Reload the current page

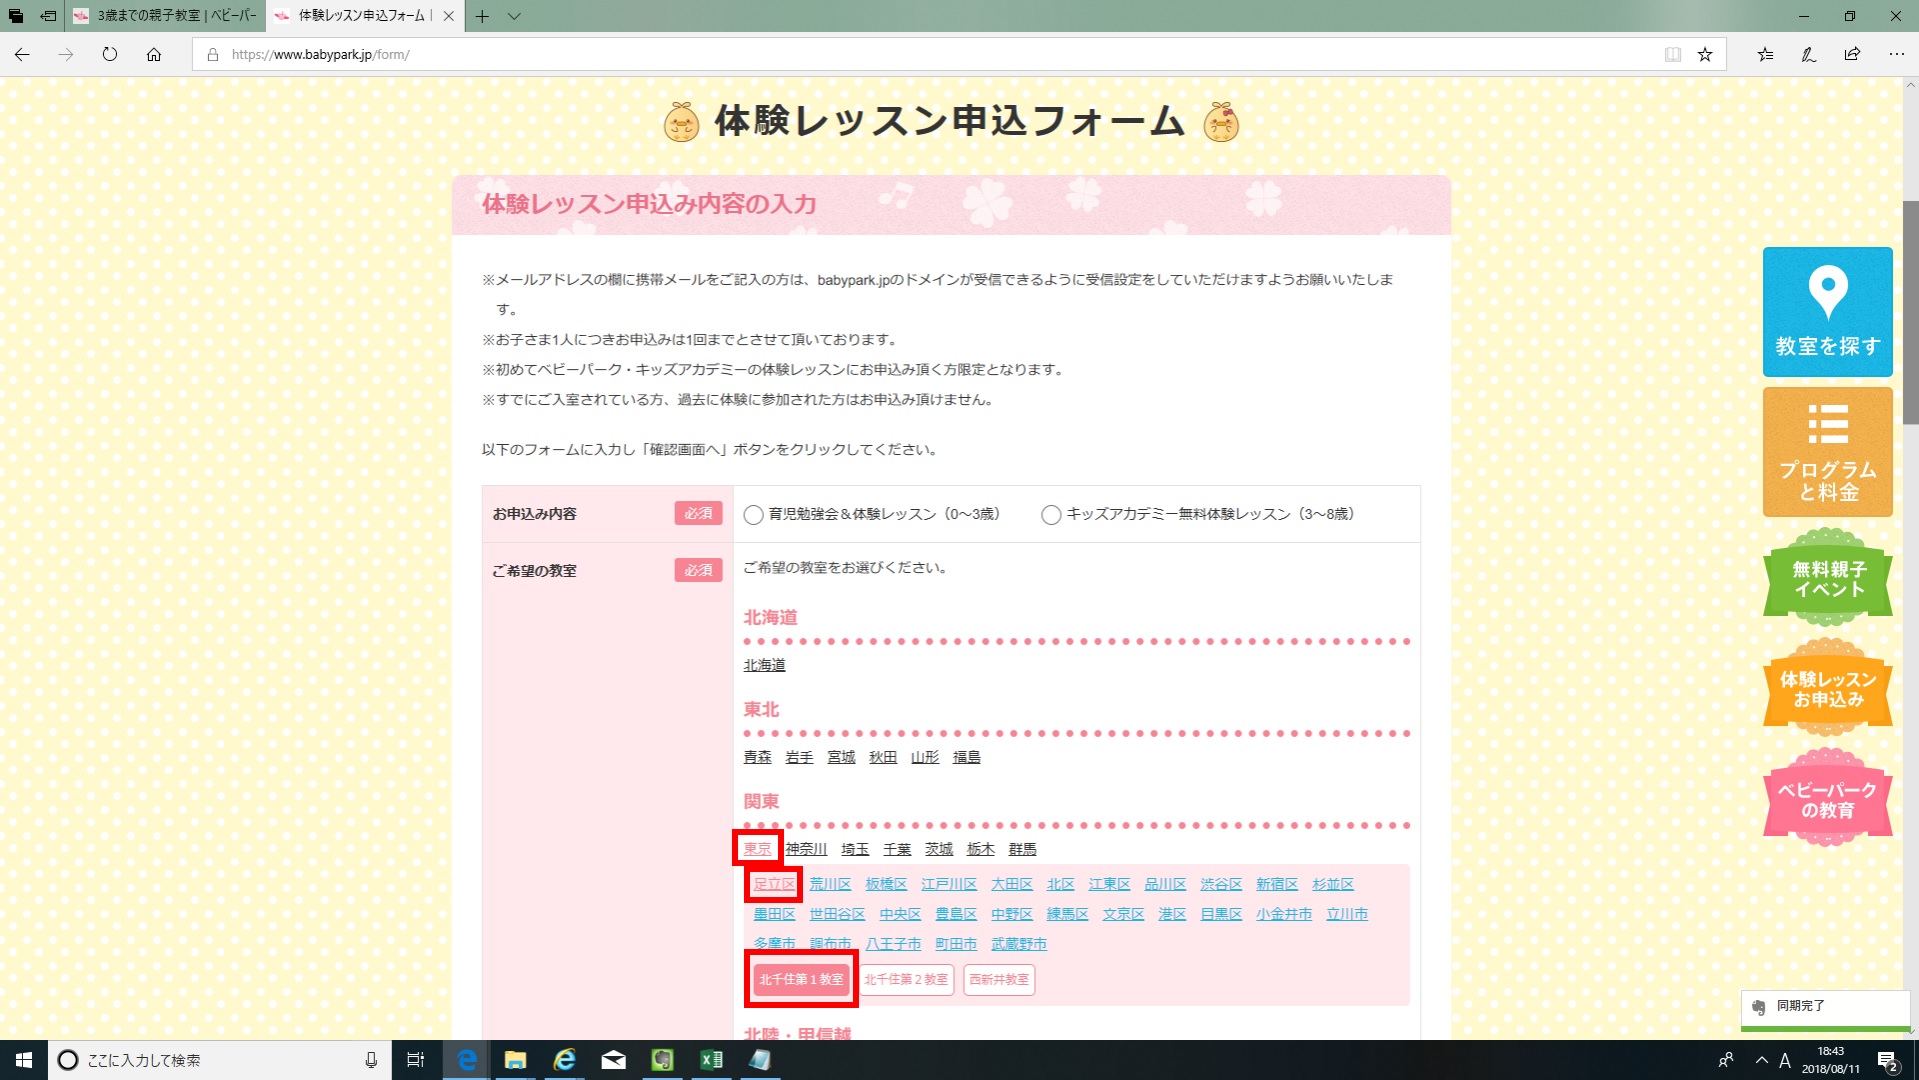(x=110, y=55)
